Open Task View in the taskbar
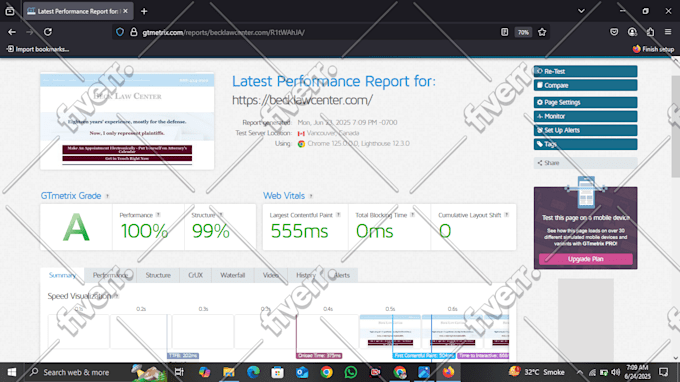Viewport: 680px width, 382px height. tap(179, 372)
